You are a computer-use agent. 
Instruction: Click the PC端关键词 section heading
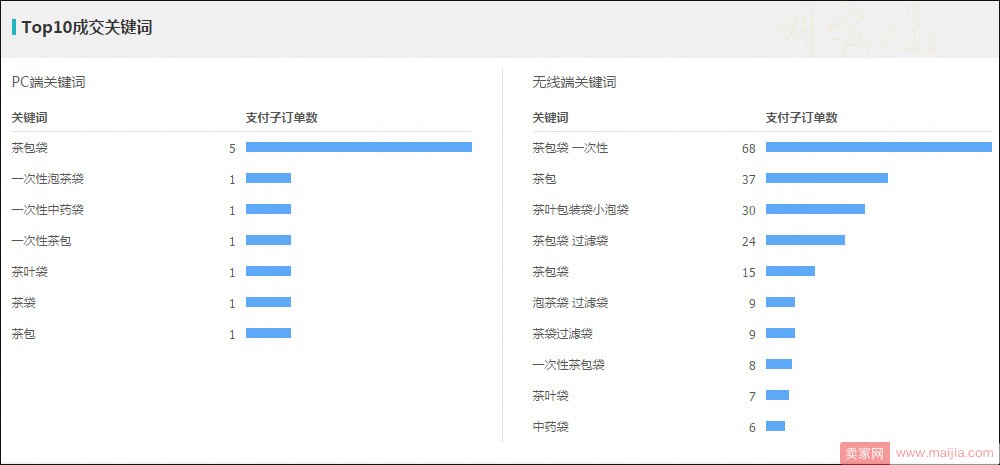48,82
